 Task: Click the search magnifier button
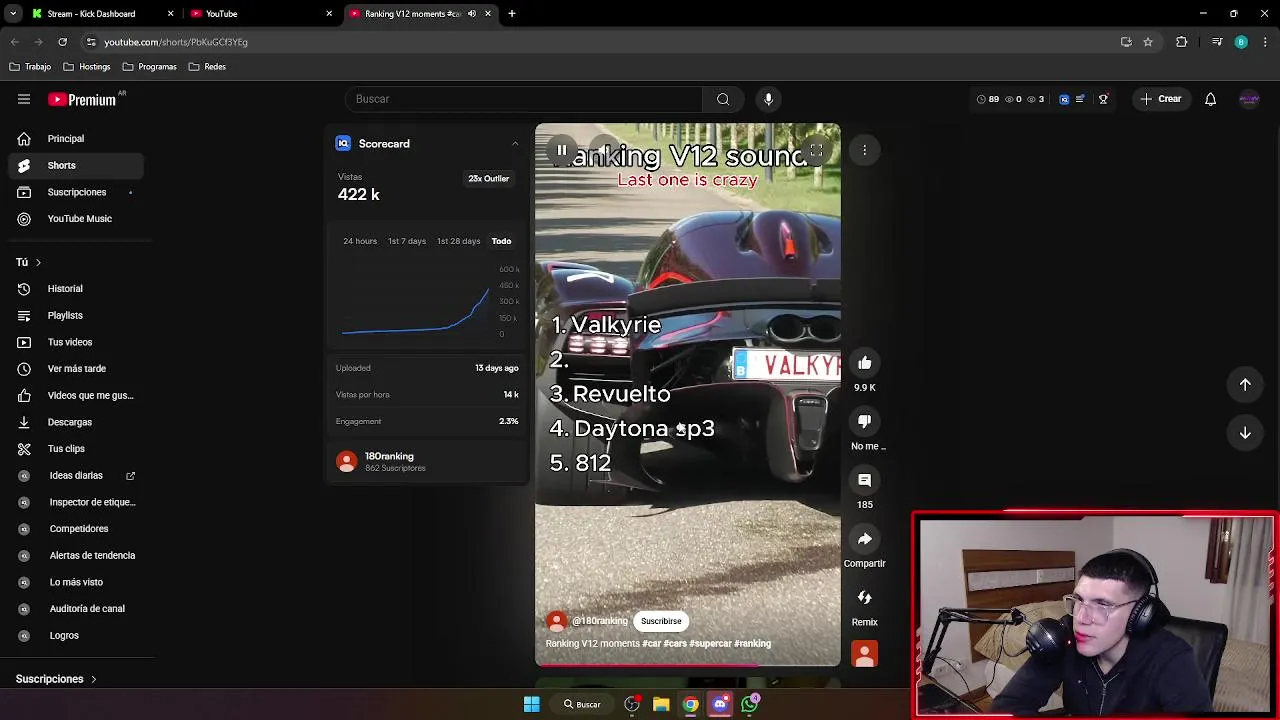tap(723, 99)
